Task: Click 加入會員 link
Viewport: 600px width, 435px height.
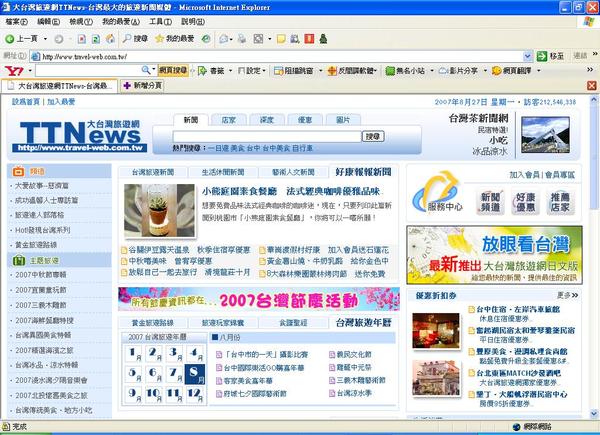Action: [524, 175]
